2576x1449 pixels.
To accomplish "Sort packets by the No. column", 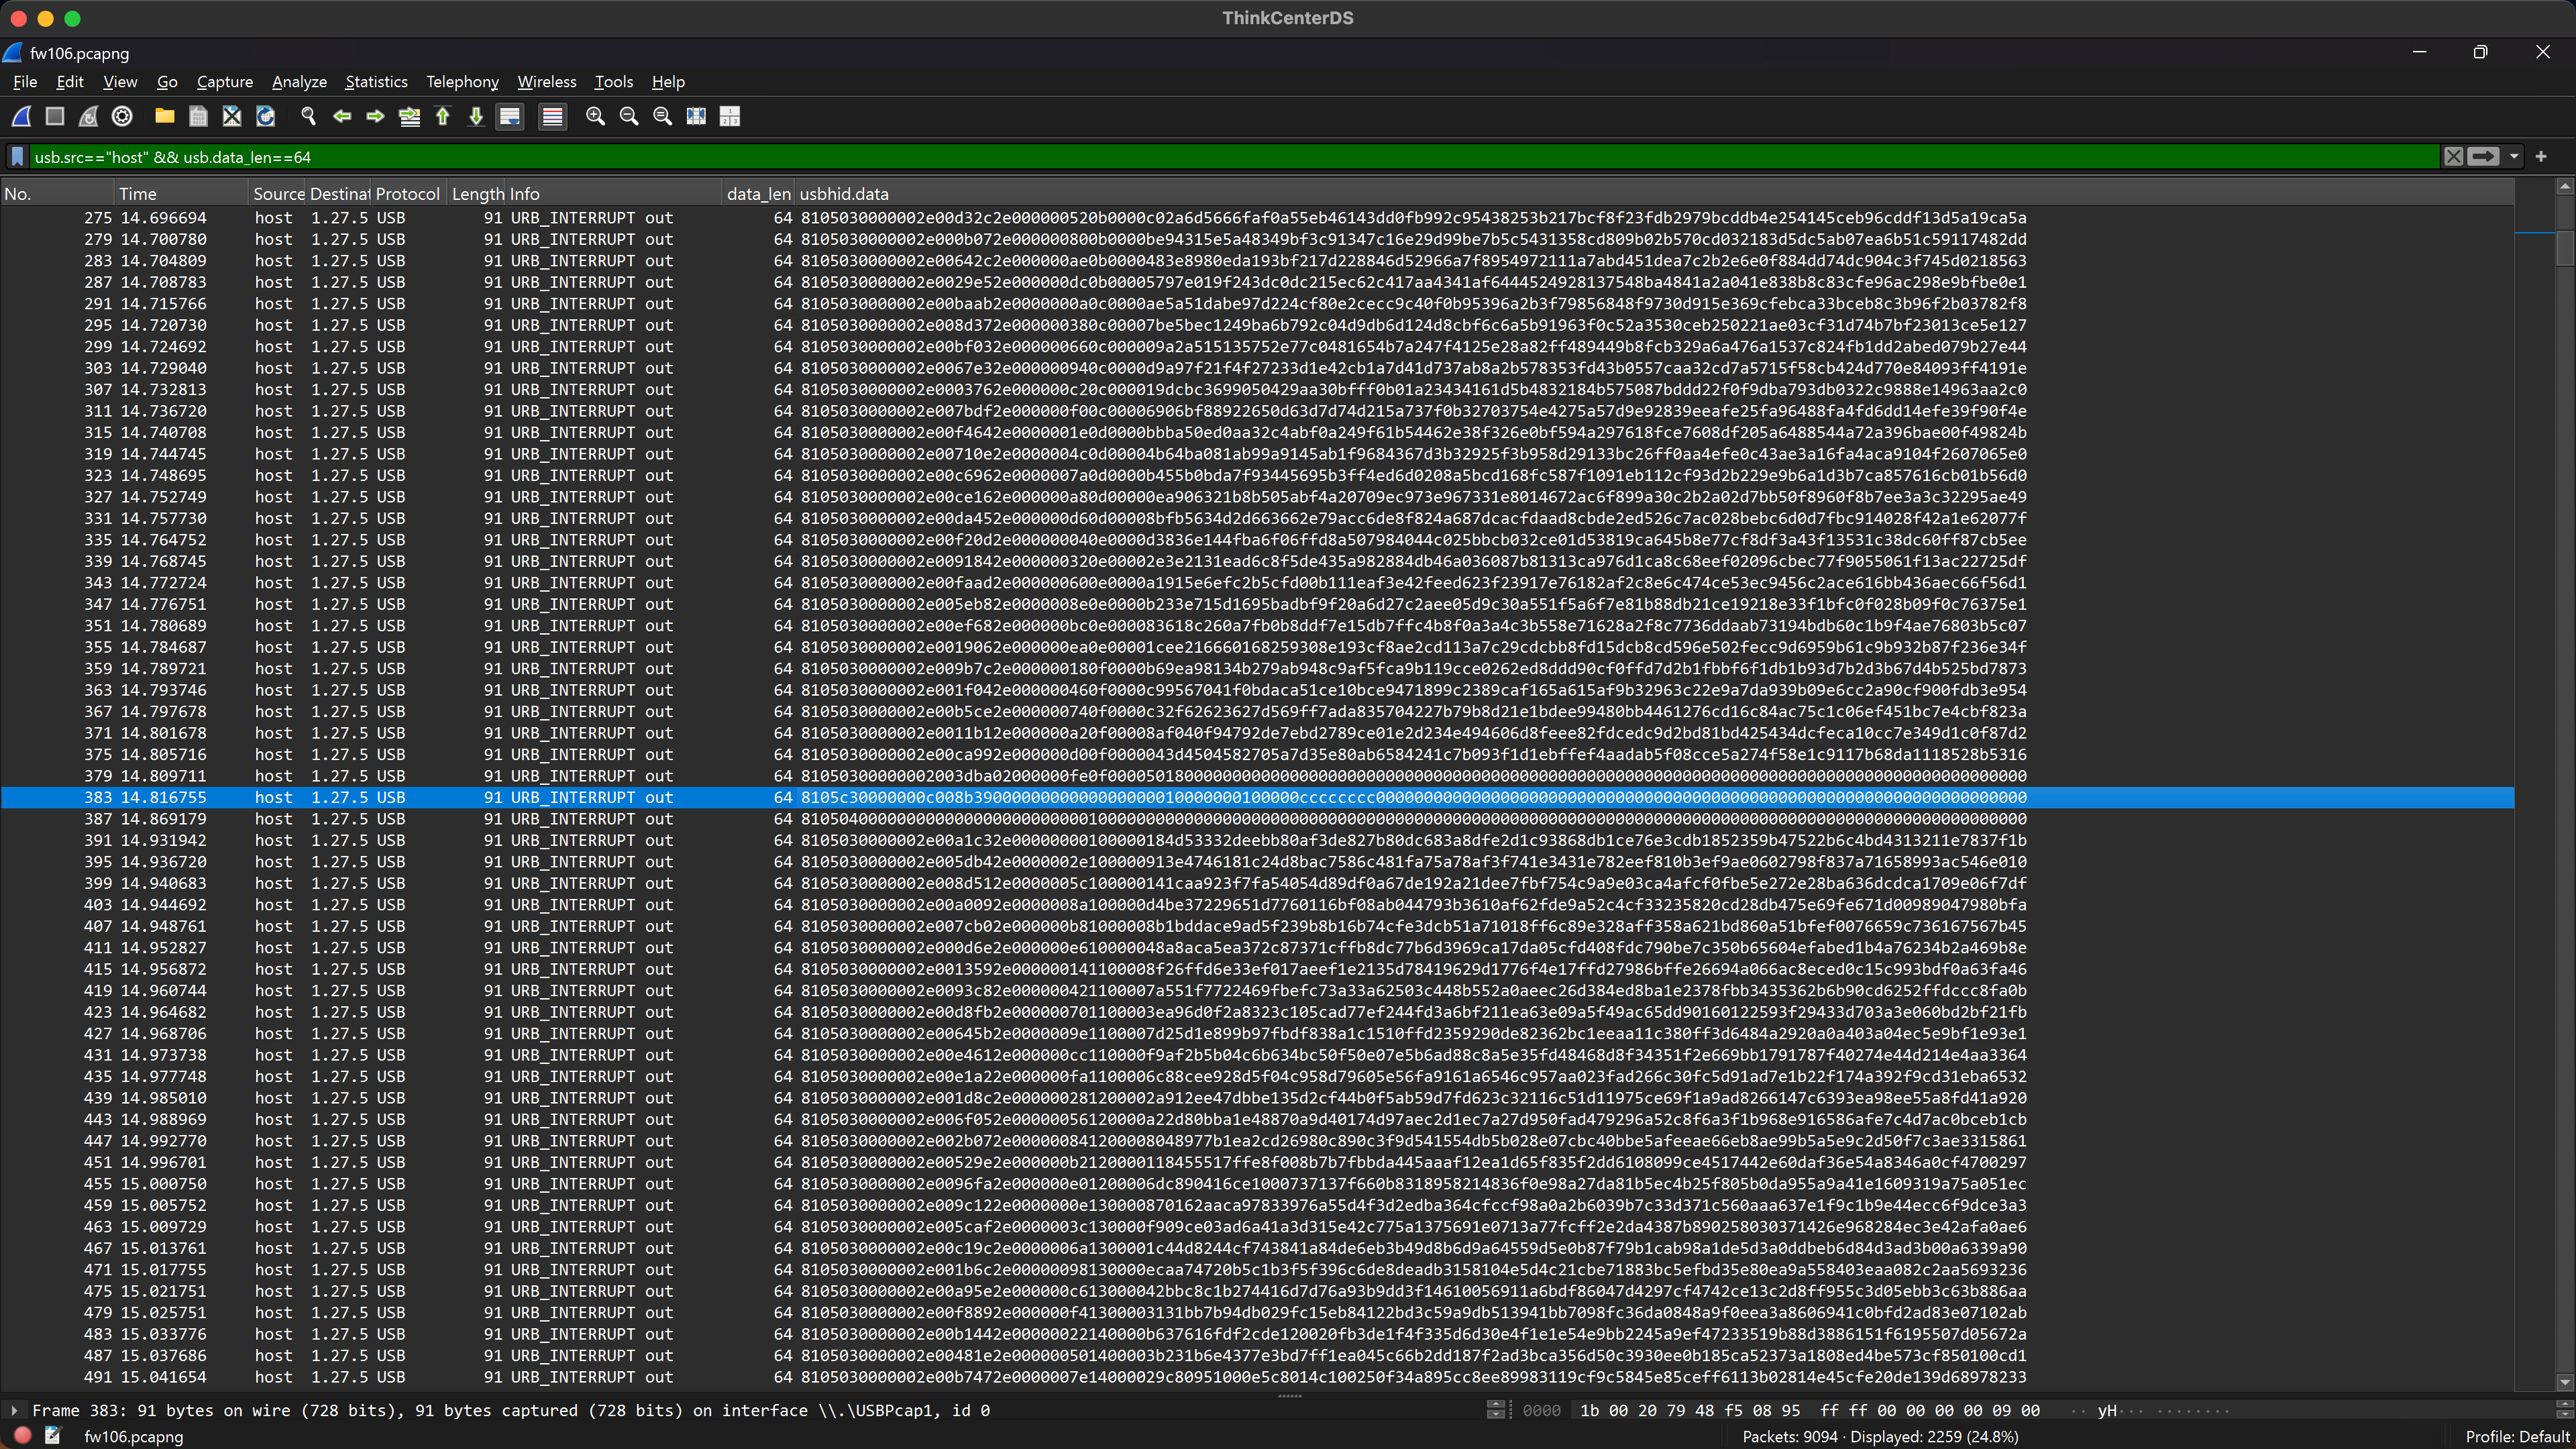I will pyautogui.click(x=57, y=194).
